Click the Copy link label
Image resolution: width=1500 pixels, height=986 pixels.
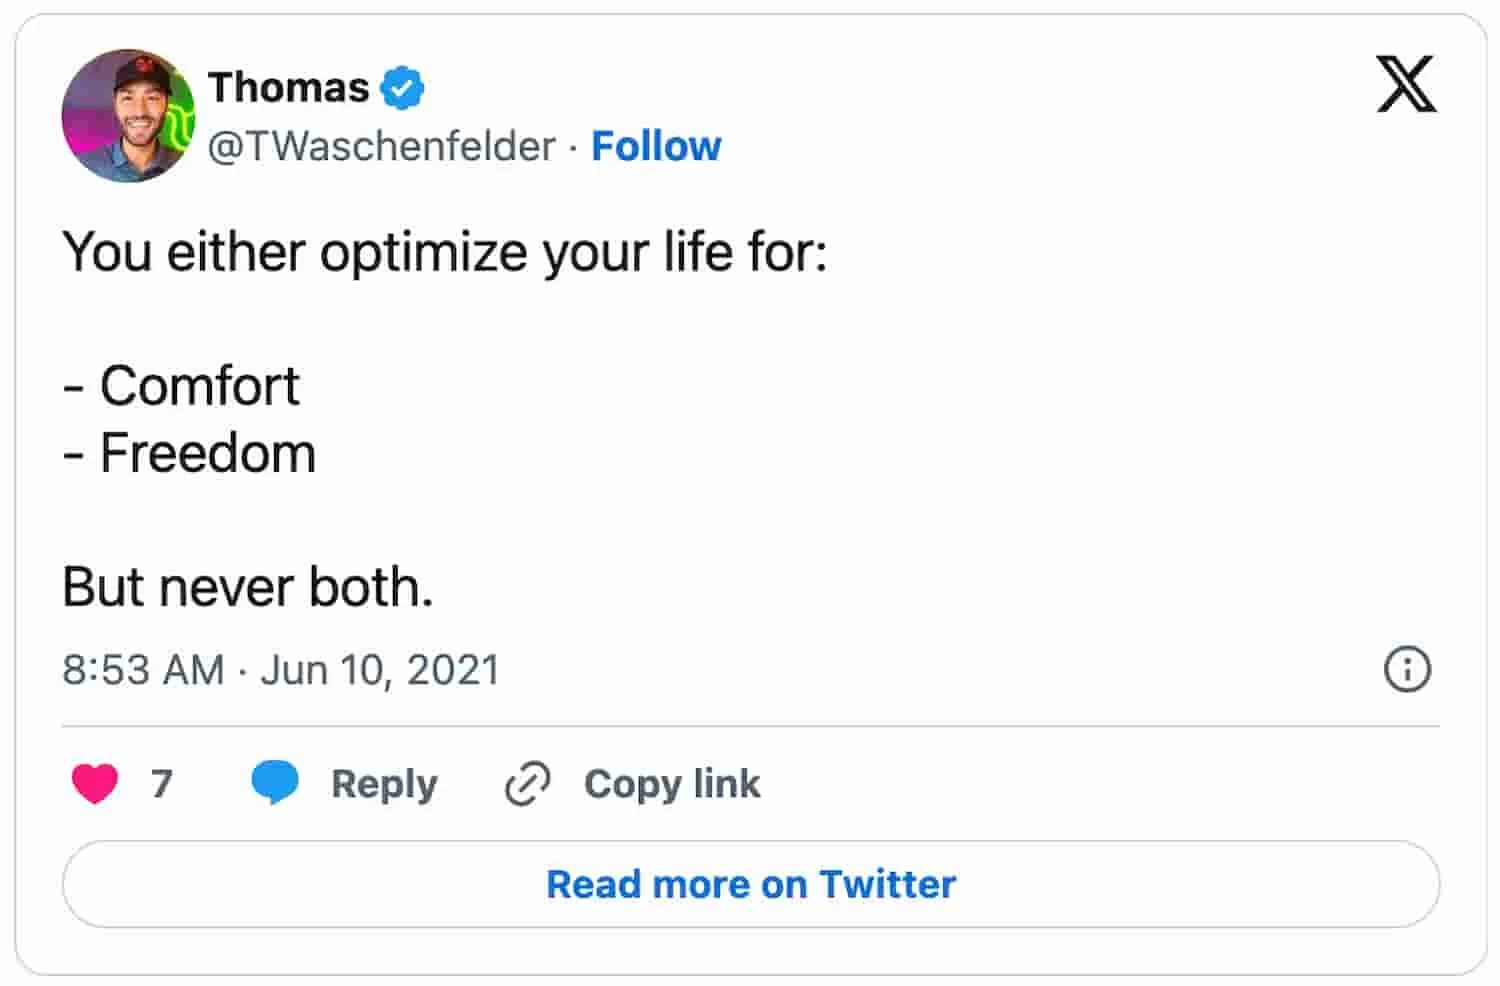click(672, 784)
